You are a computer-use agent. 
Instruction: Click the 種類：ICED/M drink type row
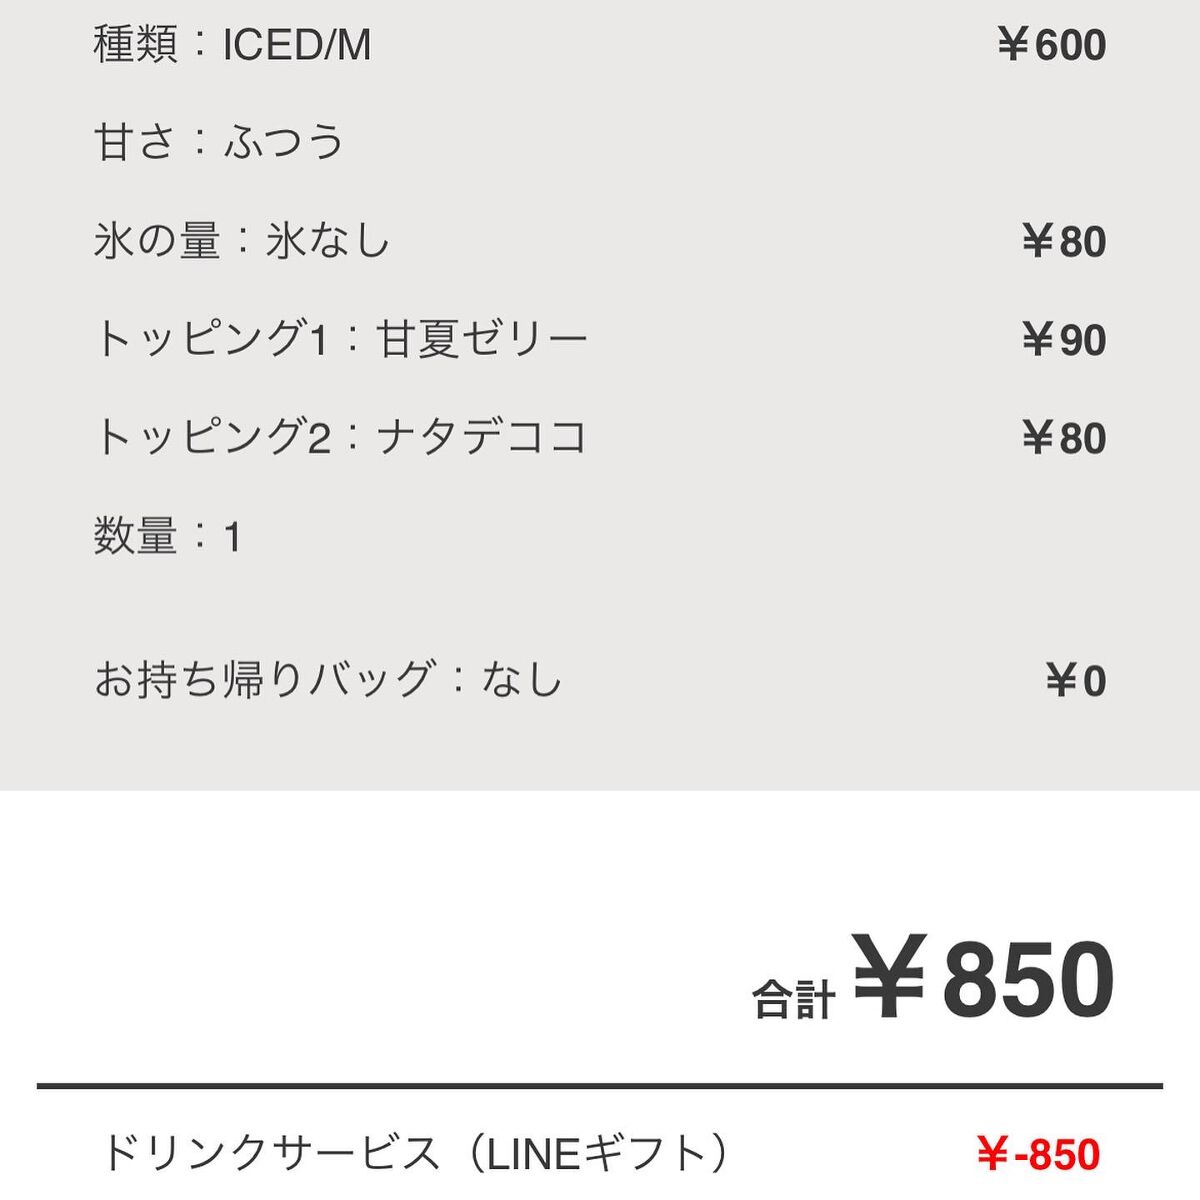click(232, 46)
